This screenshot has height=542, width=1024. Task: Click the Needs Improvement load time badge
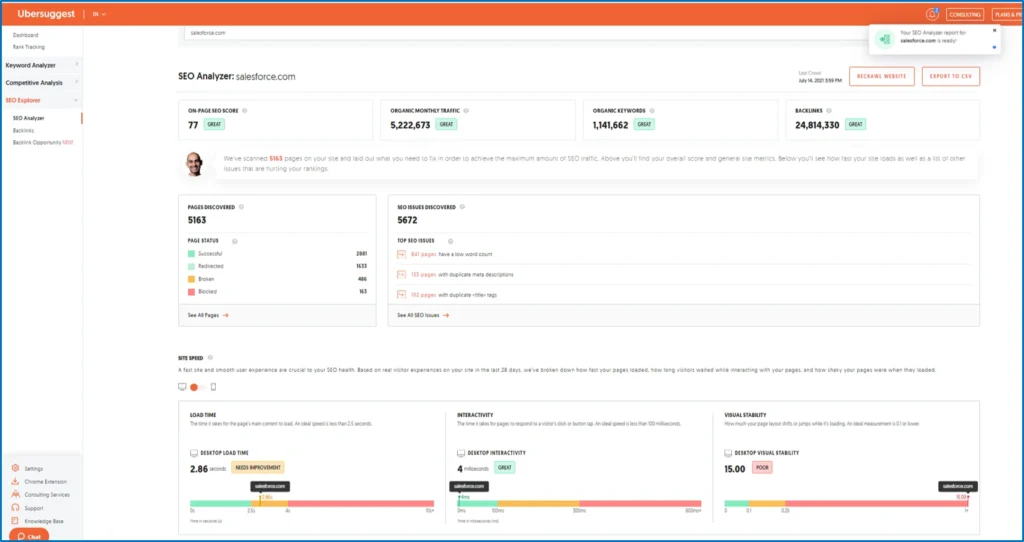pos(258,468)
